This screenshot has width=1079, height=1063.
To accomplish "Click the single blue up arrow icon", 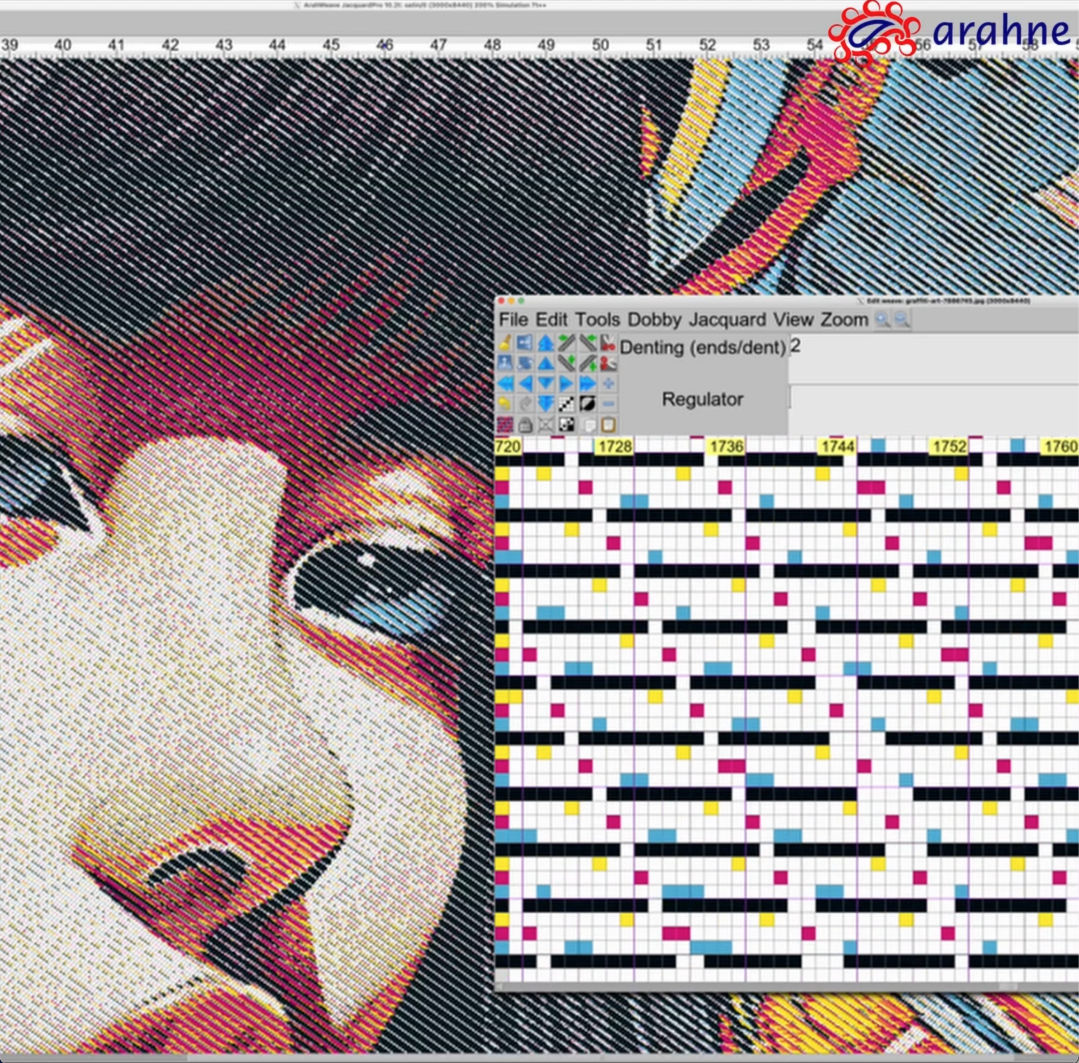I will click(x=546, y=363).
